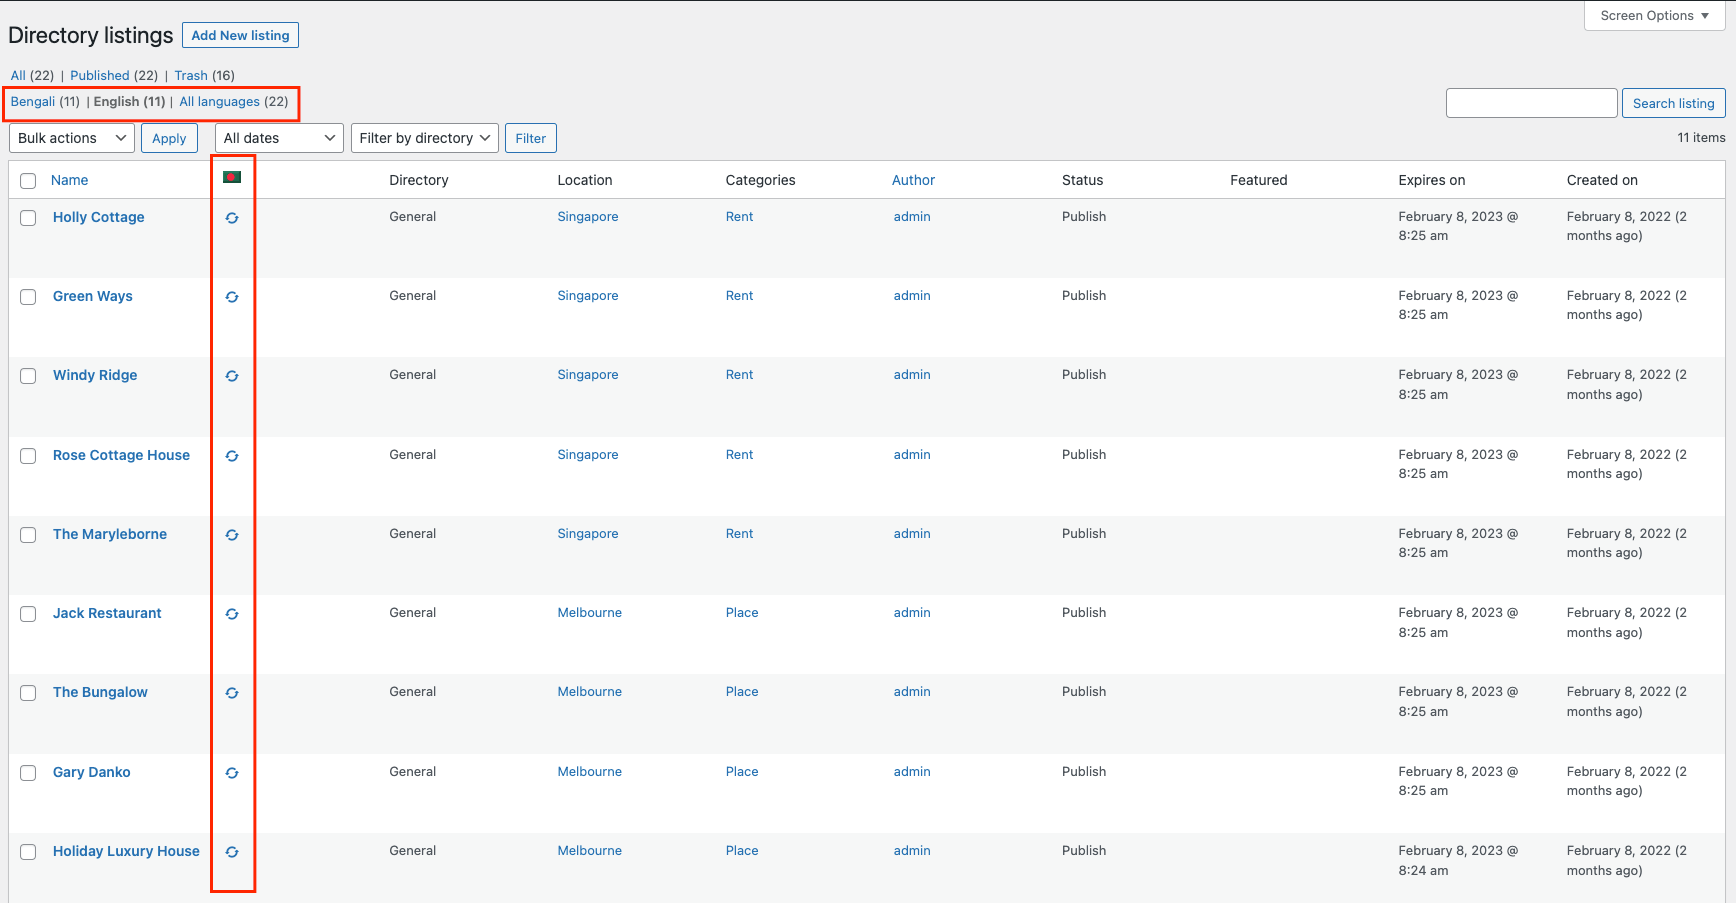This screenshot has width=1736, height=903.
Task: Open the Bulk actions dropdown
Action: click(71, 138)
